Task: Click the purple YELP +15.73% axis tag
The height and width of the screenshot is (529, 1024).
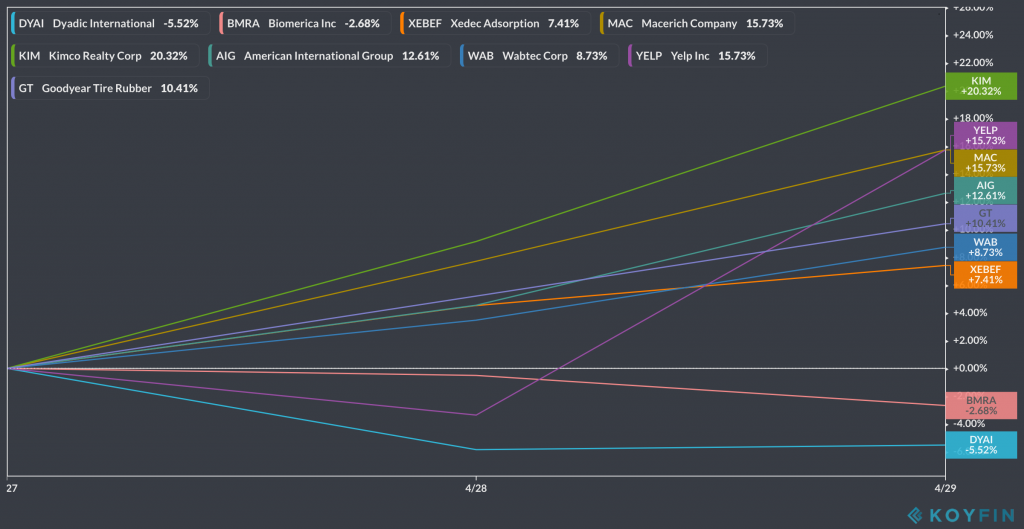Action: click(x=984, y=135)
